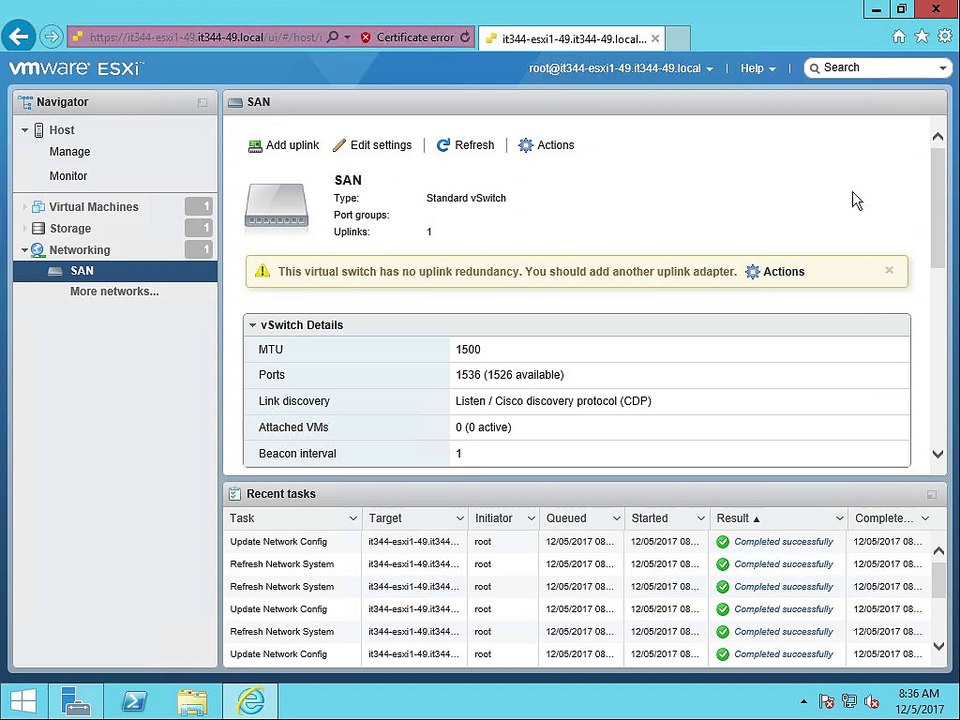Click the Networking globe icon

tap(37, 250)
